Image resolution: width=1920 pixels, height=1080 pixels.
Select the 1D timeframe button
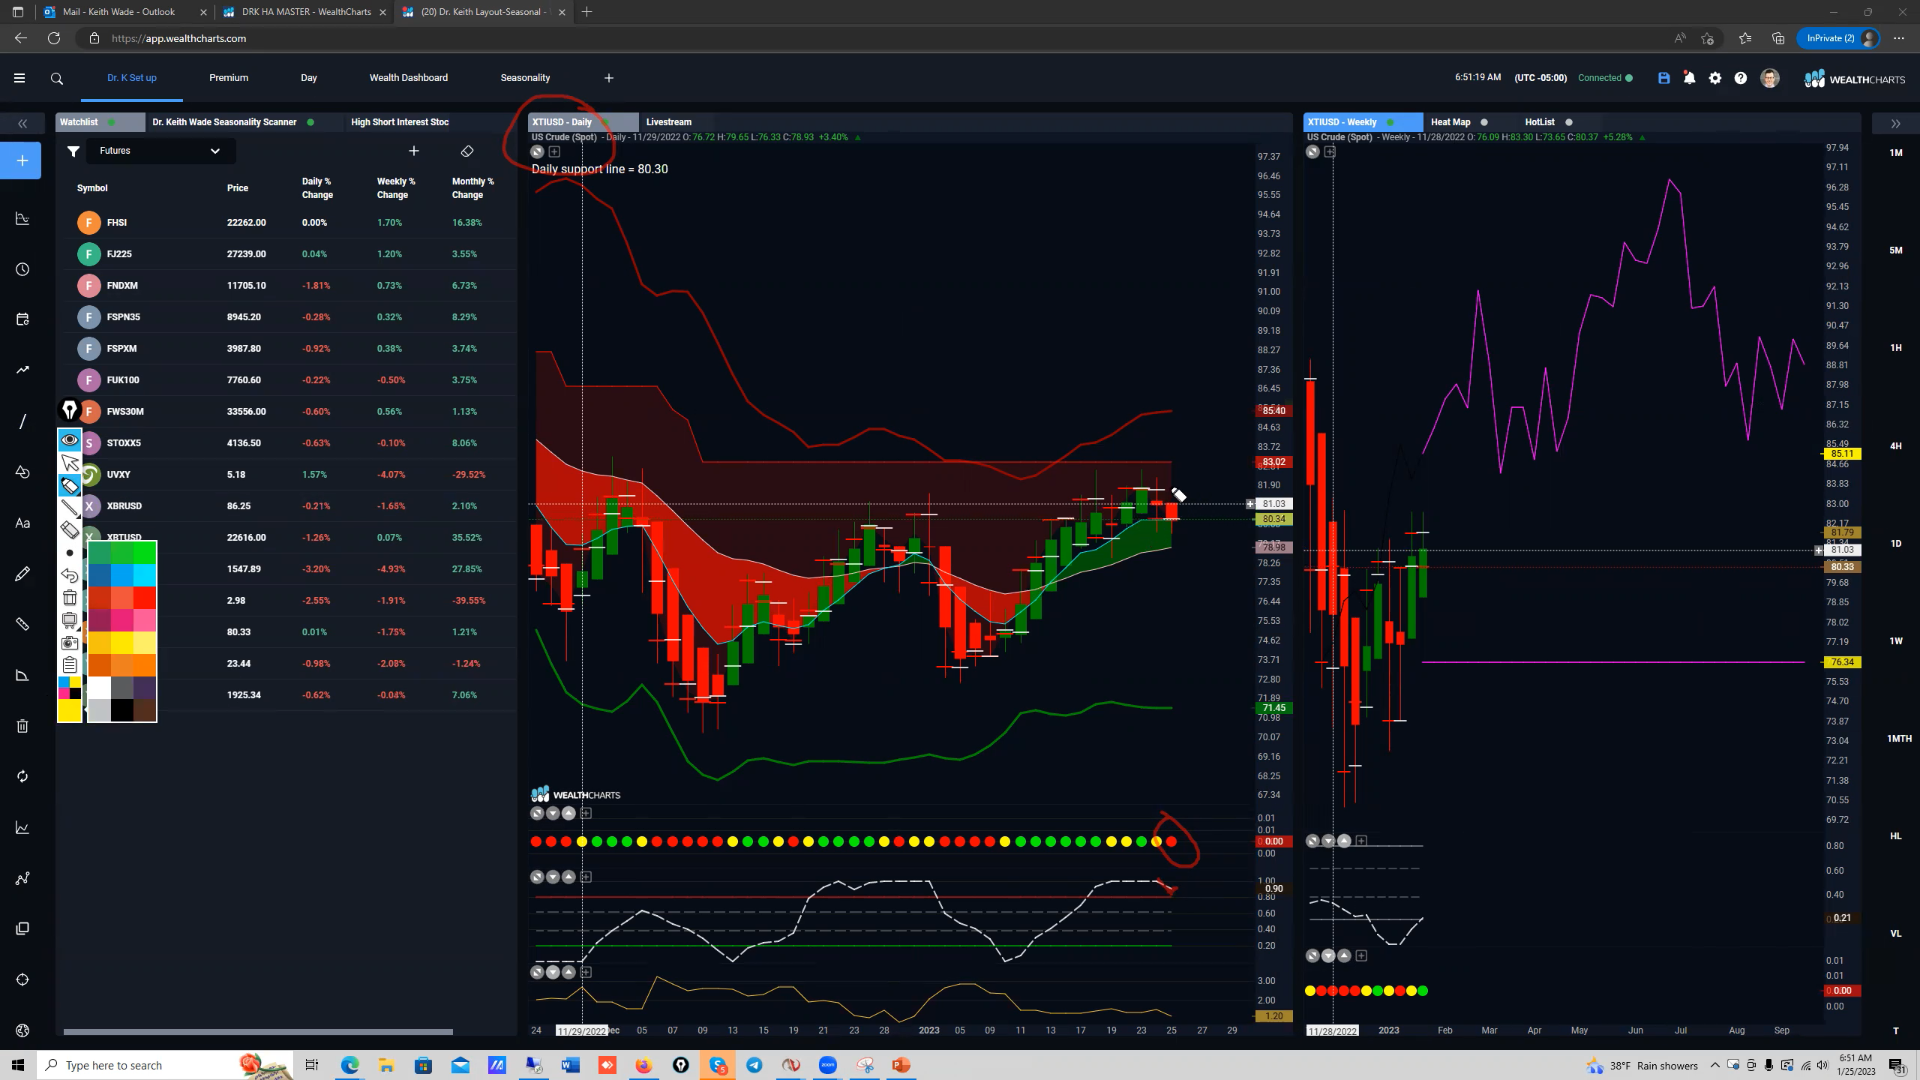tap(1896, 544)
